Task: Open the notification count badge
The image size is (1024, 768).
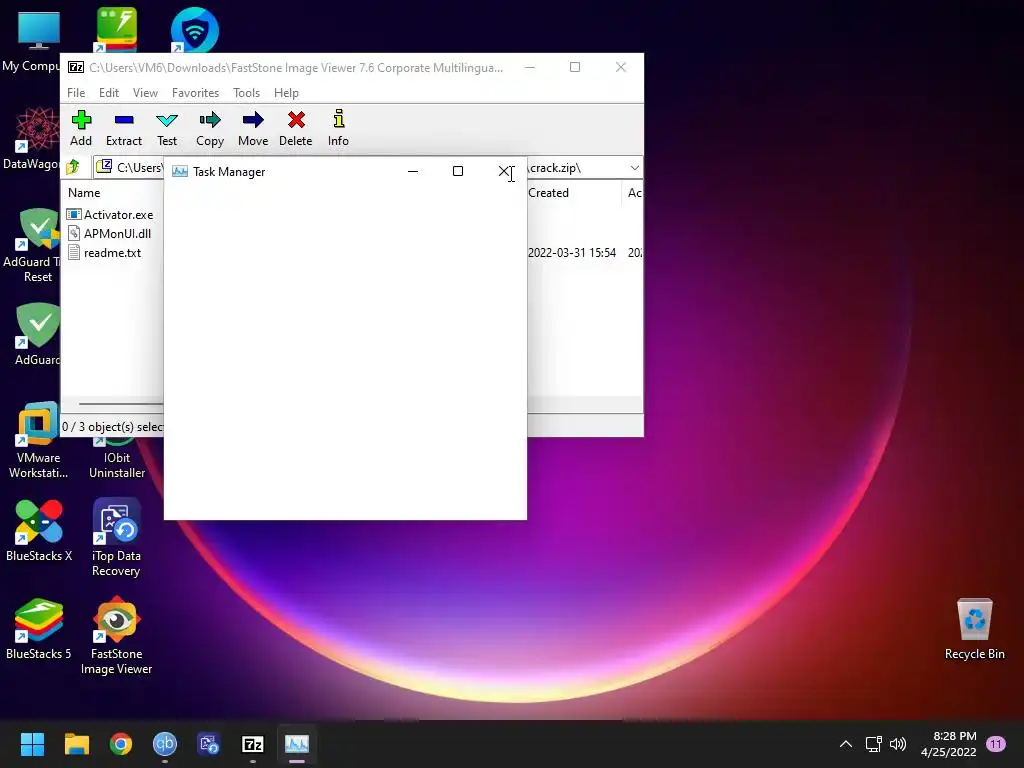Action: point(996,744)
